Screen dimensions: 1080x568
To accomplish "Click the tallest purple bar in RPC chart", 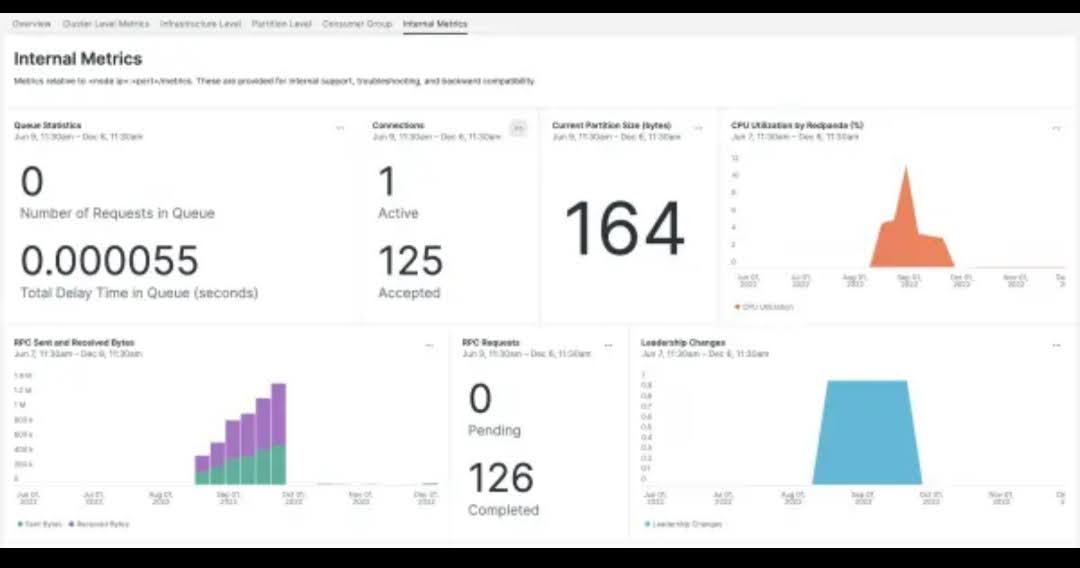I will (x=279, y=412).
